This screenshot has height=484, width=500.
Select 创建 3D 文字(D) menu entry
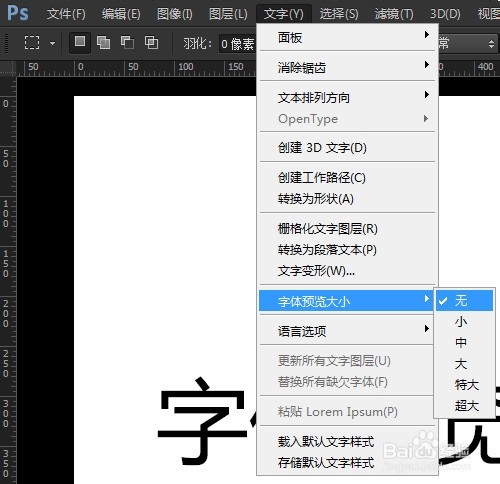coord(347,147)
